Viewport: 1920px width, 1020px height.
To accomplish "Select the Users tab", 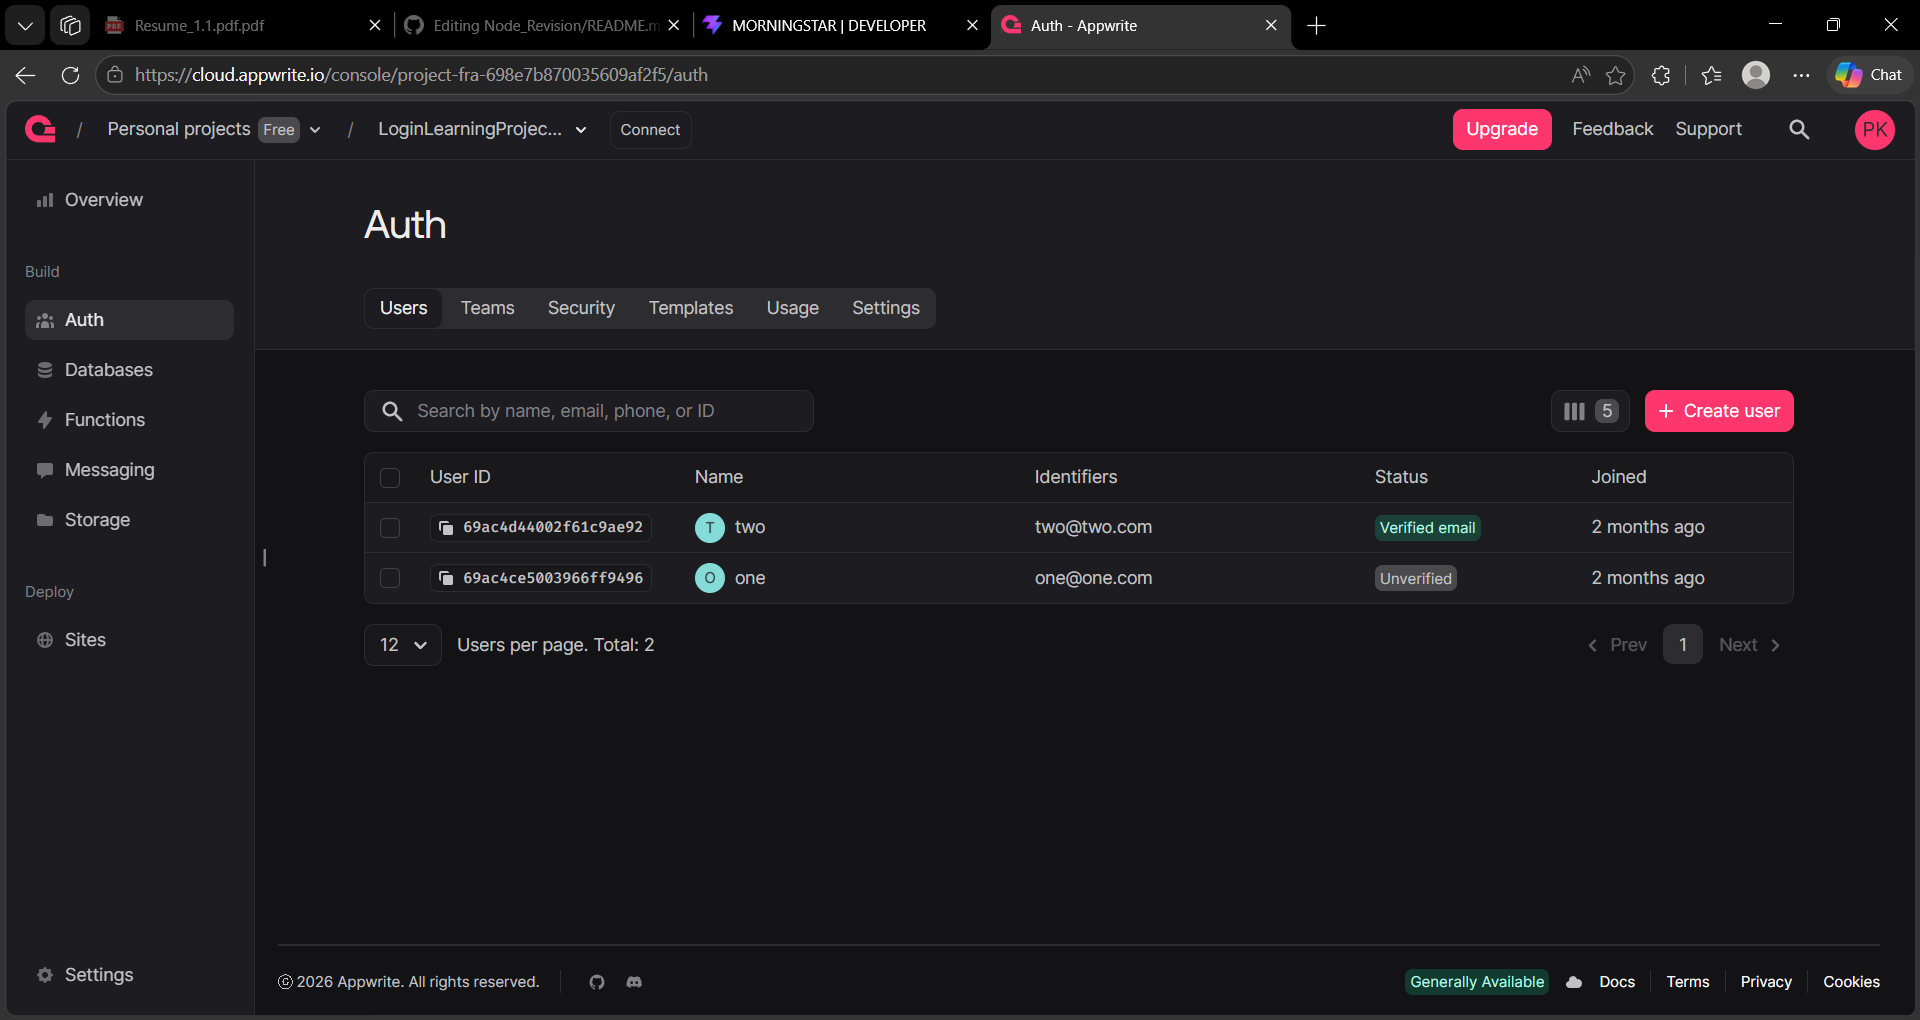I will click(403, 308).
